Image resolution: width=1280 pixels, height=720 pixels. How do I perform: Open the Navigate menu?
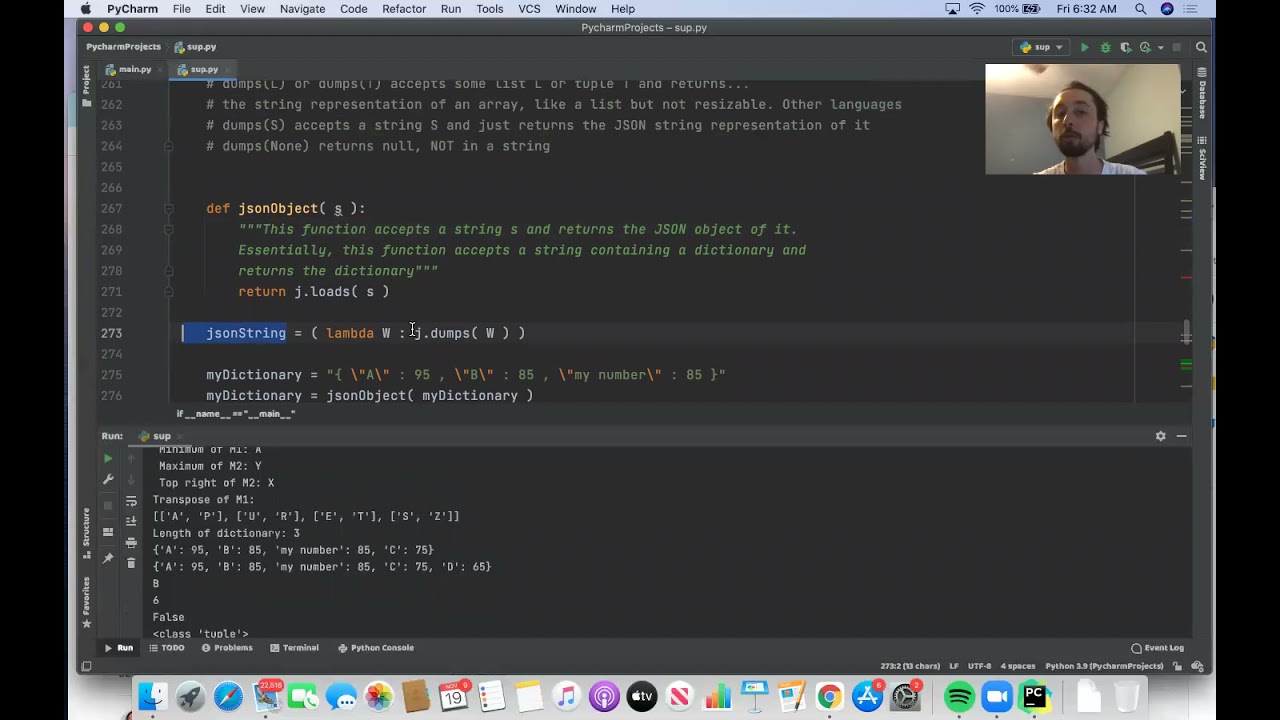(x=302, y=9)
